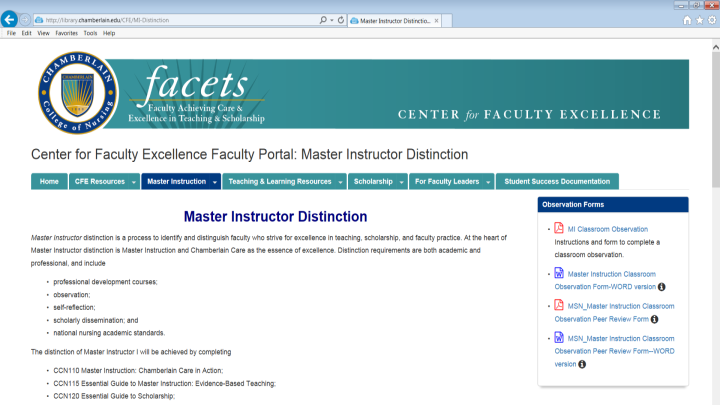The height and width of the screenshot is (405, 720).
Task: Click page icon in the address bar
Action: (x=39, y=20)
